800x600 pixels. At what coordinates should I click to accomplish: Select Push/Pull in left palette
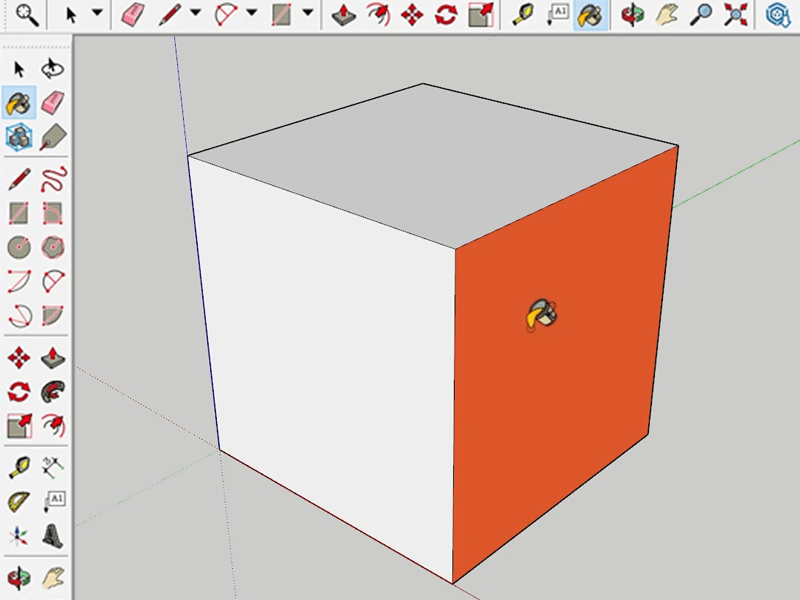(53, 358)
